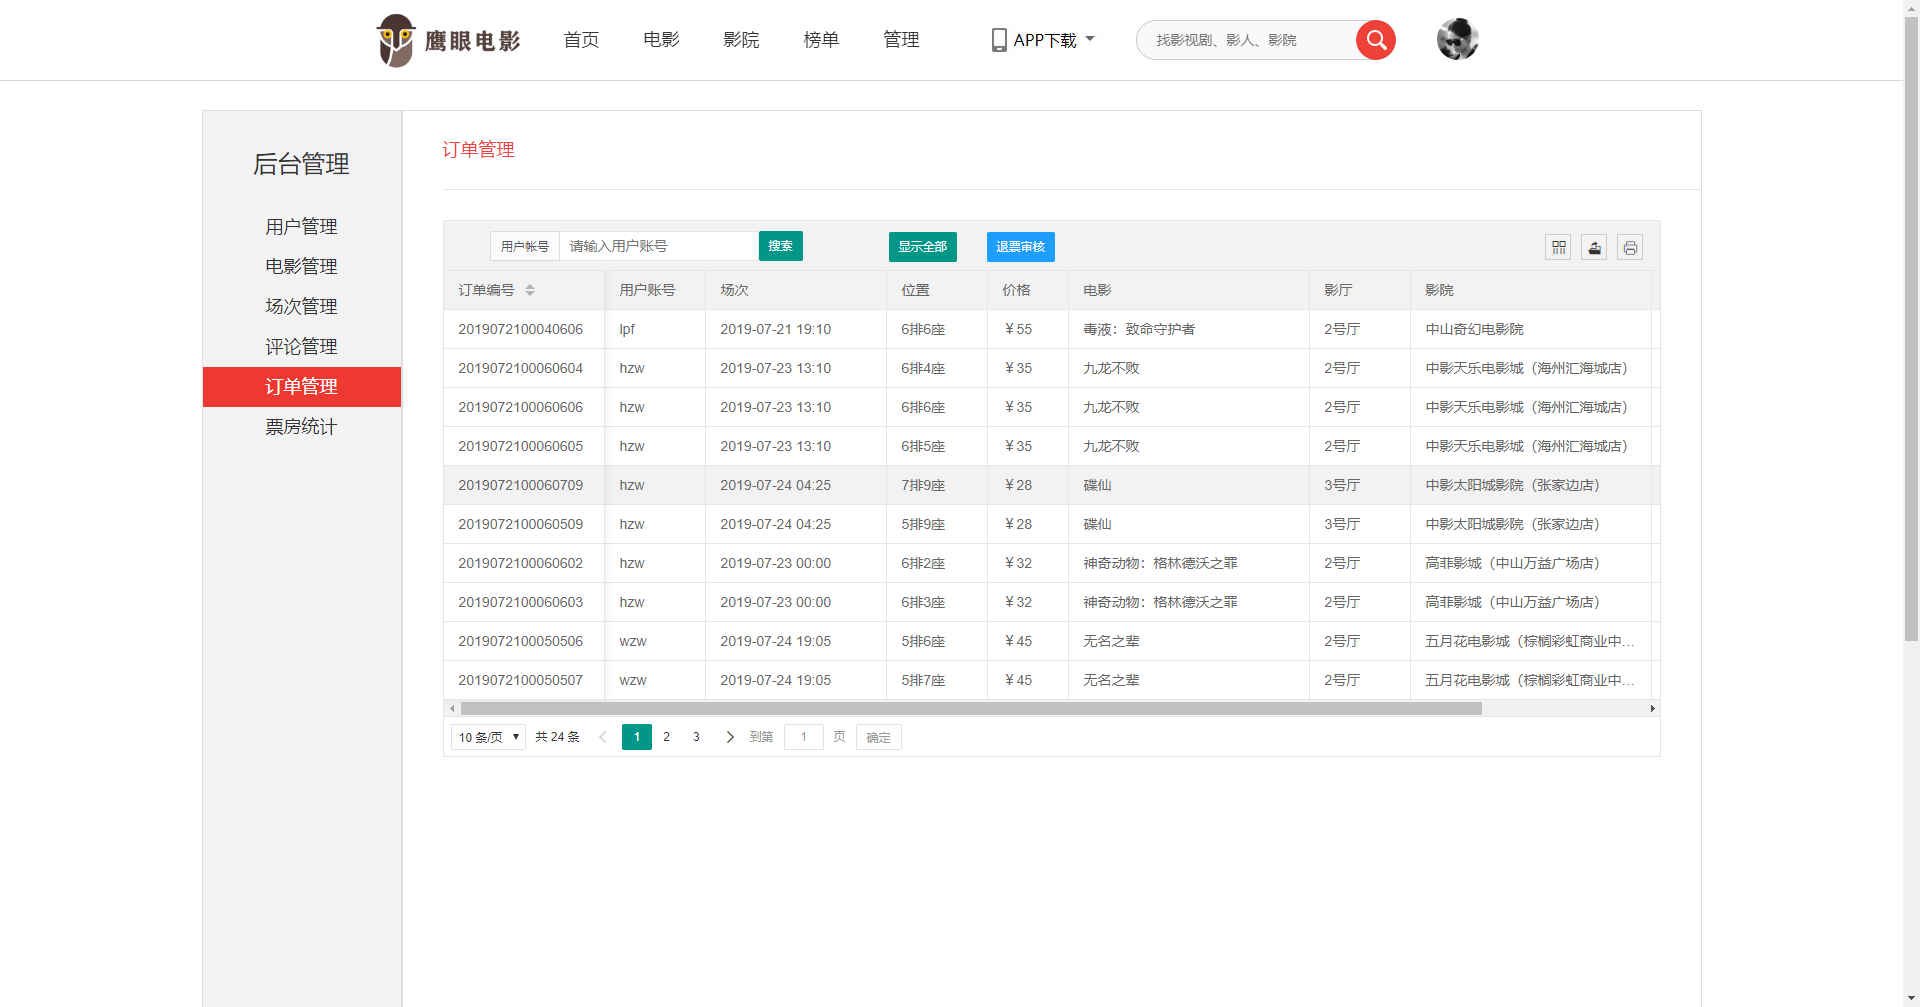Click the table's horizontal scrollbar
Screen dimensions: 1920x1007
970,709
